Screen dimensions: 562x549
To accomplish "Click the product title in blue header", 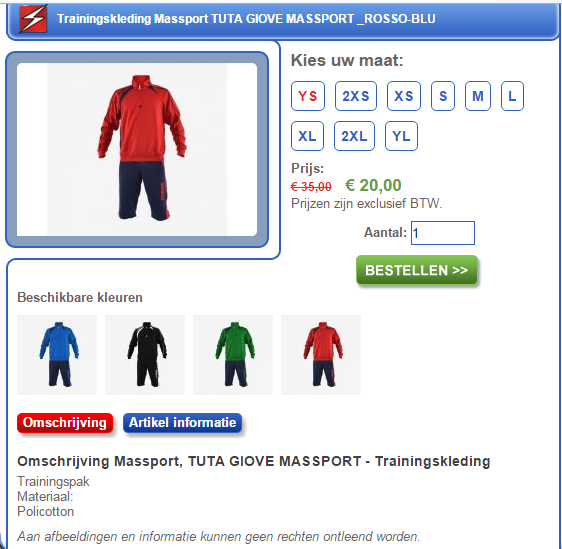I will pos(246,19).
